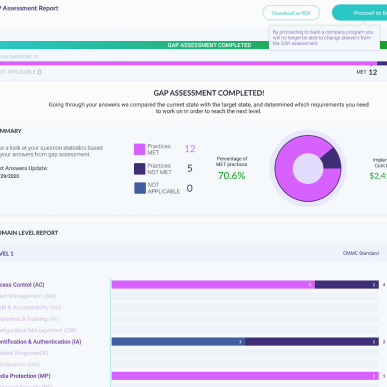Screen dimensions: 387x387
Task: Click the dark purple Identification & Authentication segment
Action: tap(312, 342)
